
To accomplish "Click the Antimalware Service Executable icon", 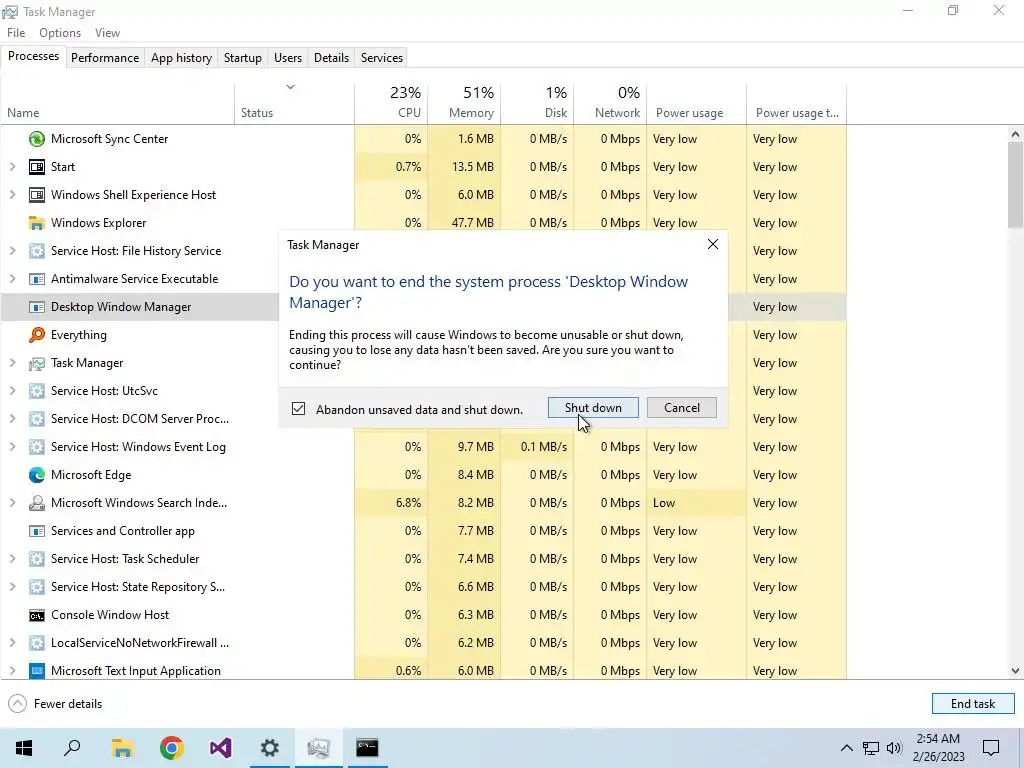I will (x=37, y=279).
